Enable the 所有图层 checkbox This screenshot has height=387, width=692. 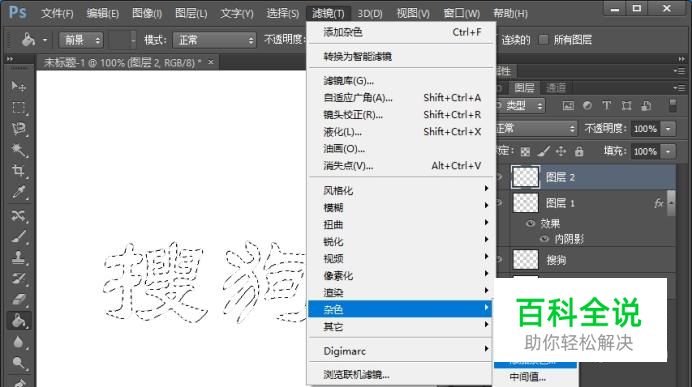(x=544, y=40)
